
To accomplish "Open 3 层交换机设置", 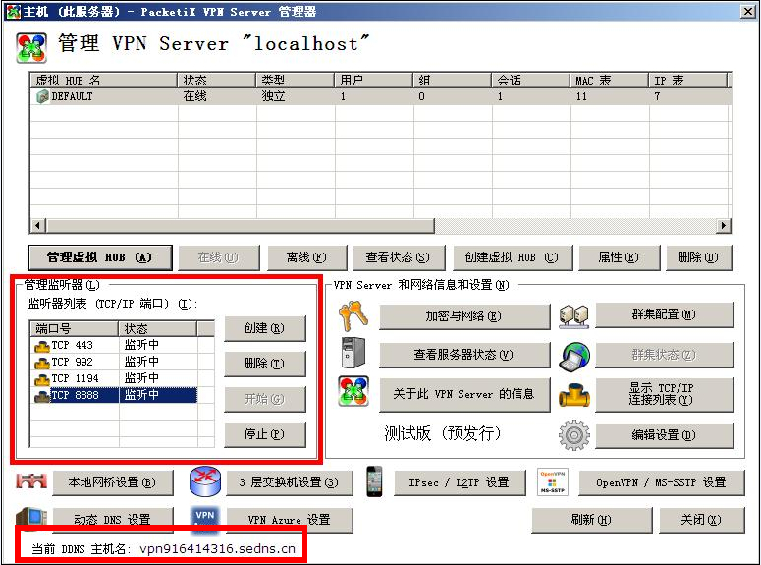I will [289, 482].
